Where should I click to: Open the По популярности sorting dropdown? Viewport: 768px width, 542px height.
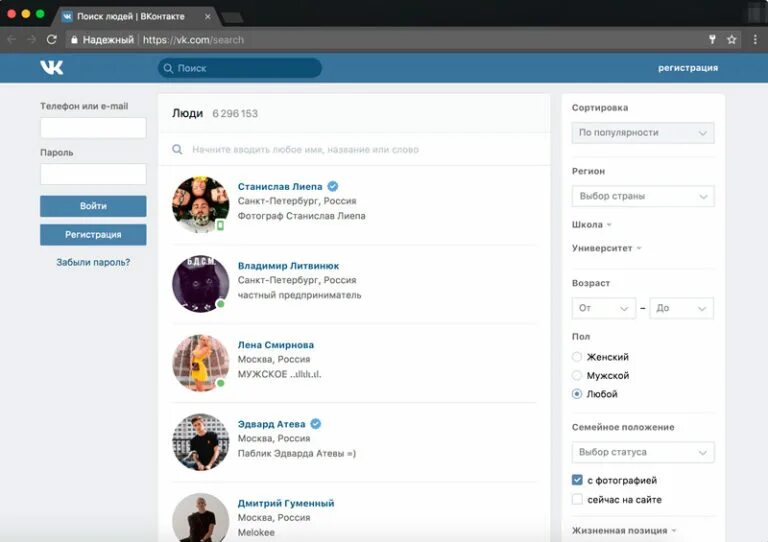click(x=643, y=133)
